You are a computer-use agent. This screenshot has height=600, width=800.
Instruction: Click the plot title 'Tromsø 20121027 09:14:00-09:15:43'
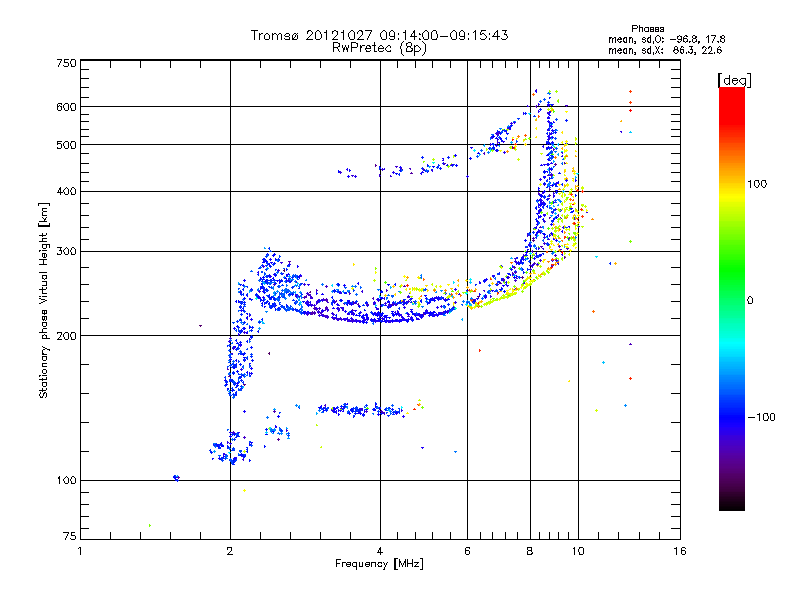pyautogui.click(x=379, y=35)
